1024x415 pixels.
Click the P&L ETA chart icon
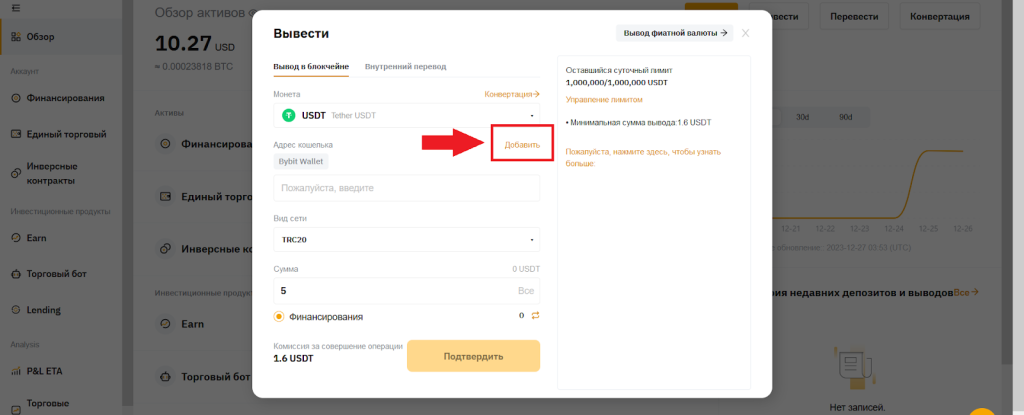16,371
